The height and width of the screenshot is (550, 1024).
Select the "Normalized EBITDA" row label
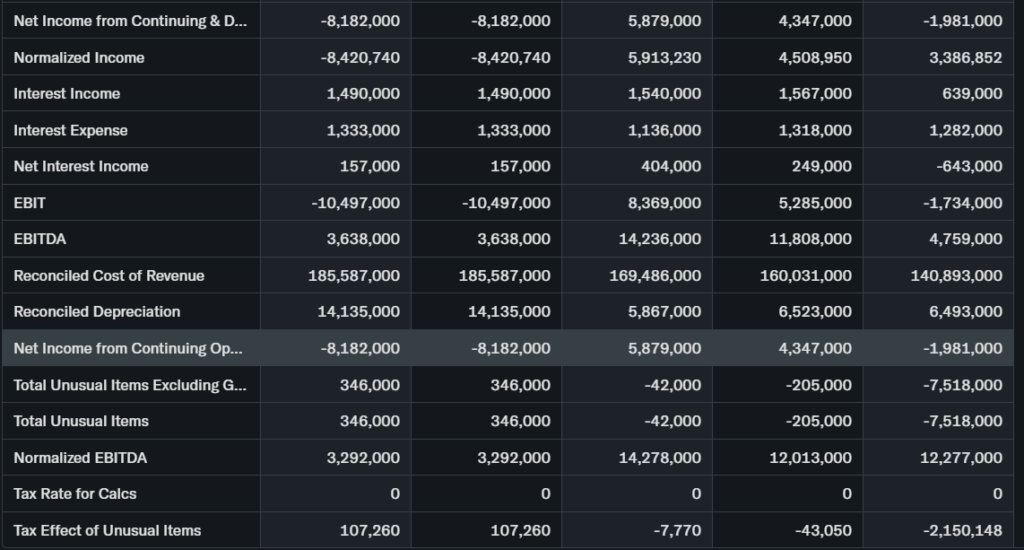80,458
